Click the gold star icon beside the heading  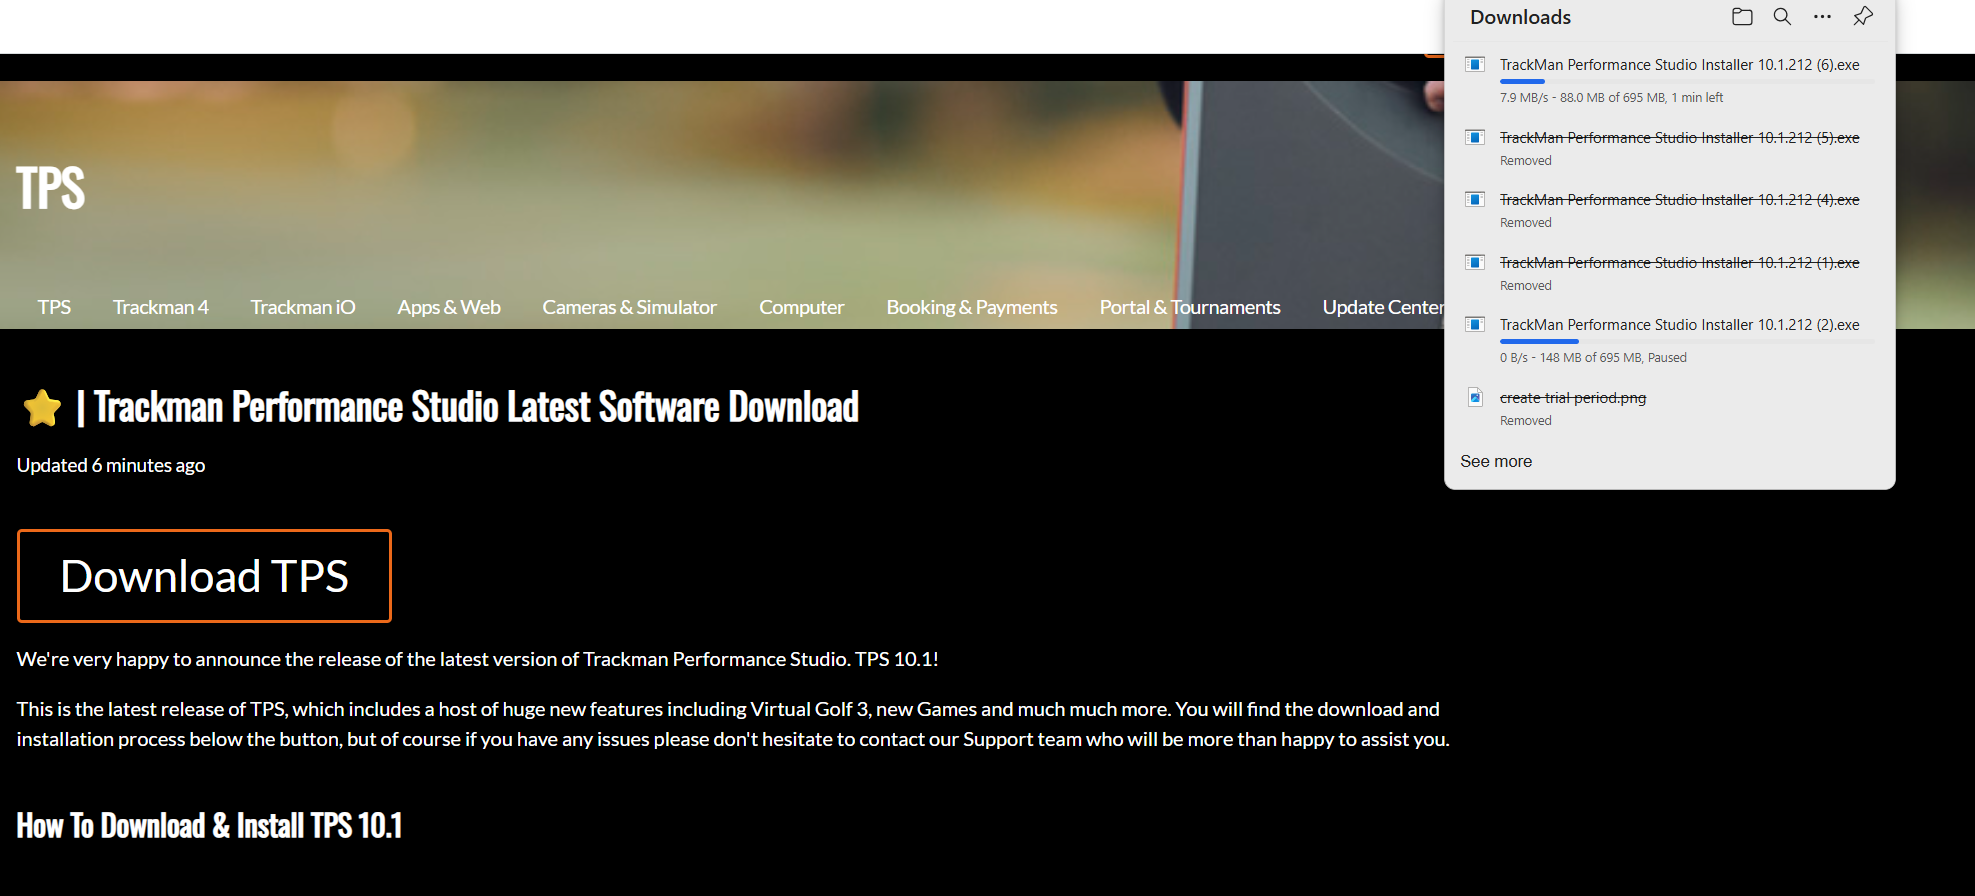(x=43, y=408)
